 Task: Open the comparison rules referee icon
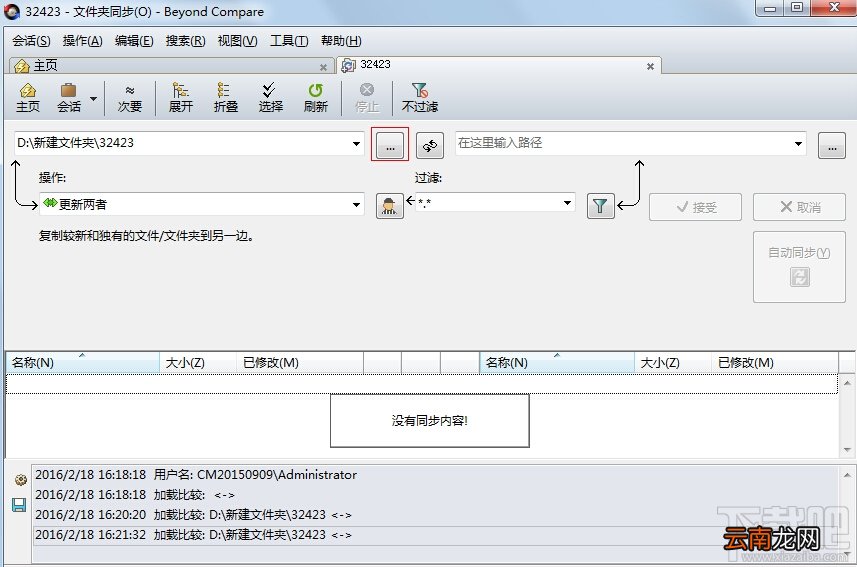click(x=390, y=206)
